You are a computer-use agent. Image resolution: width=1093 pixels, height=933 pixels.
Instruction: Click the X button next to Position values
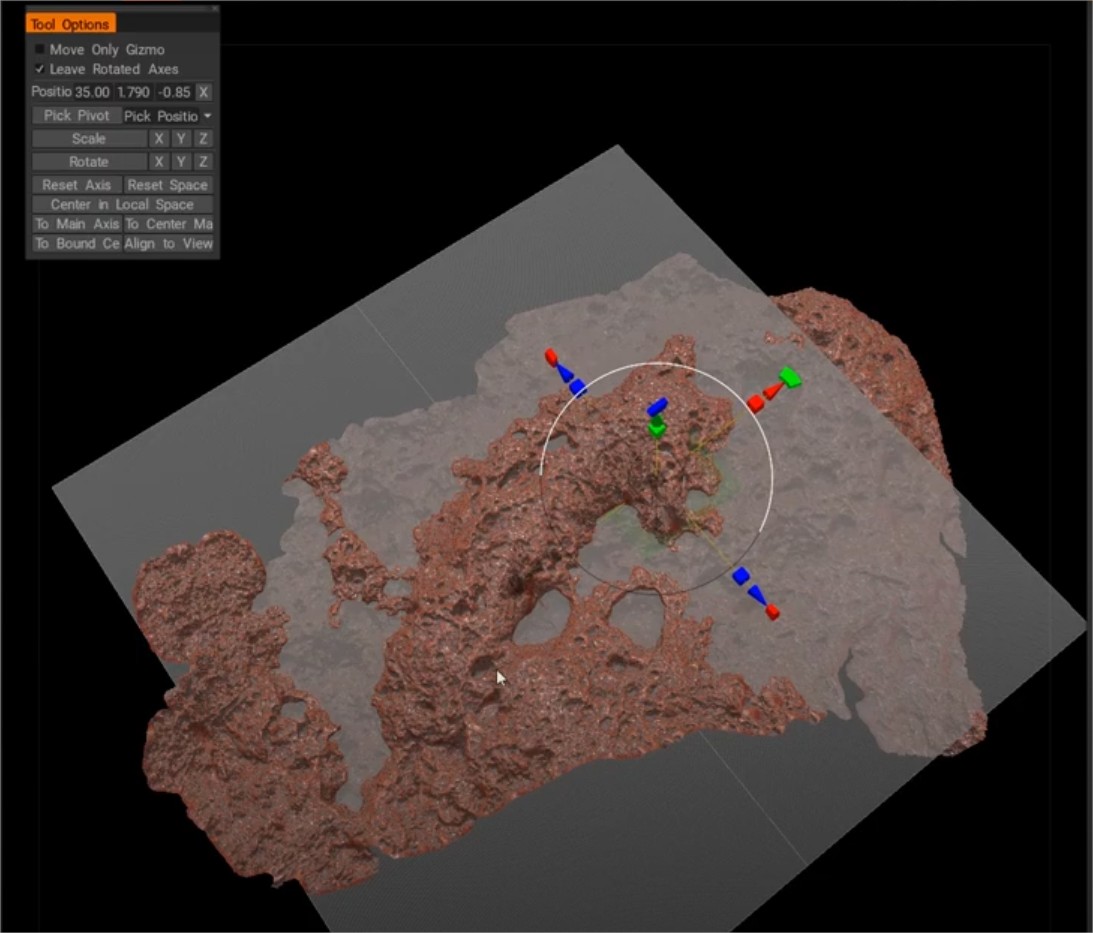pyautogui.click(x=203, y=92)
